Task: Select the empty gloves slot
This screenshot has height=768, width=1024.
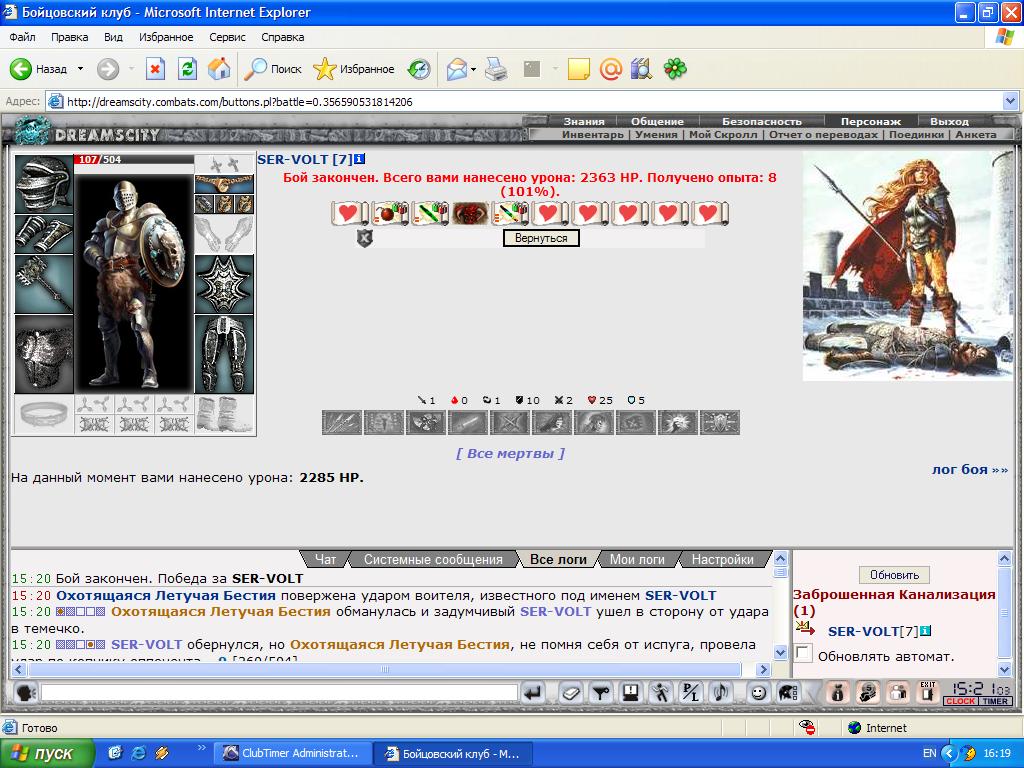Action: pos(224,234)
